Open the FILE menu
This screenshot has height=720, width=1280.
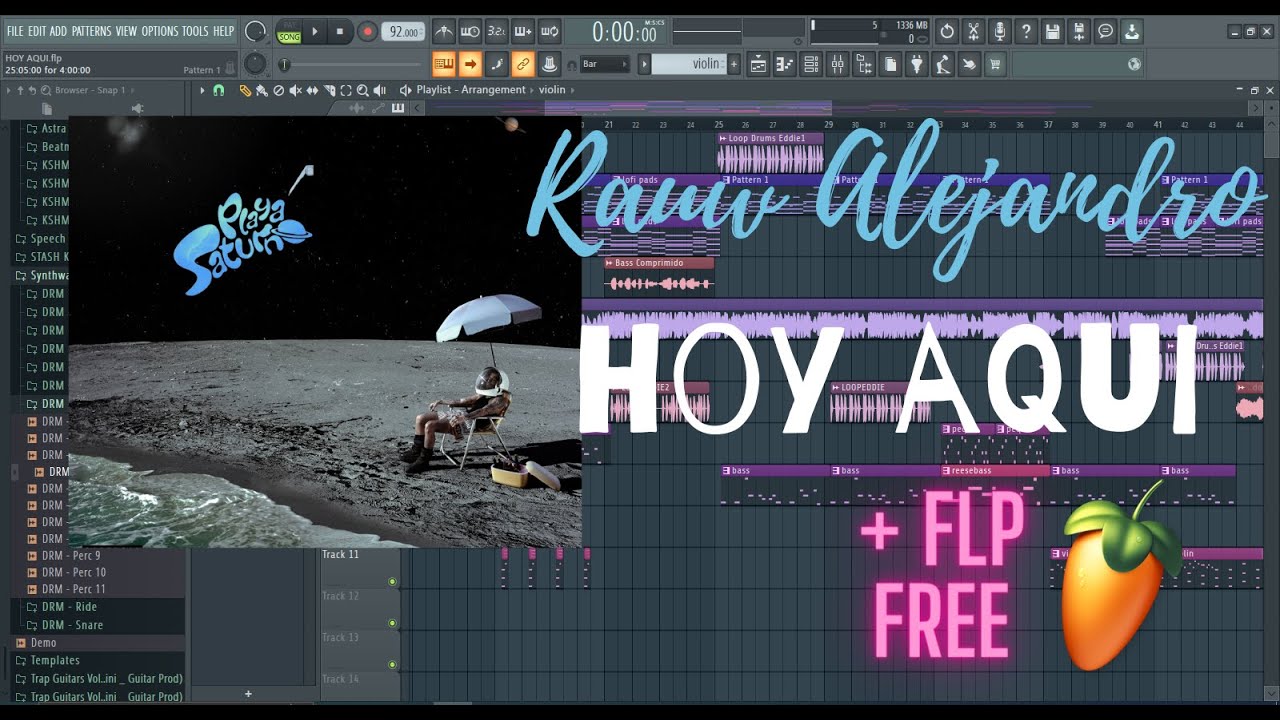pos(15,31)
